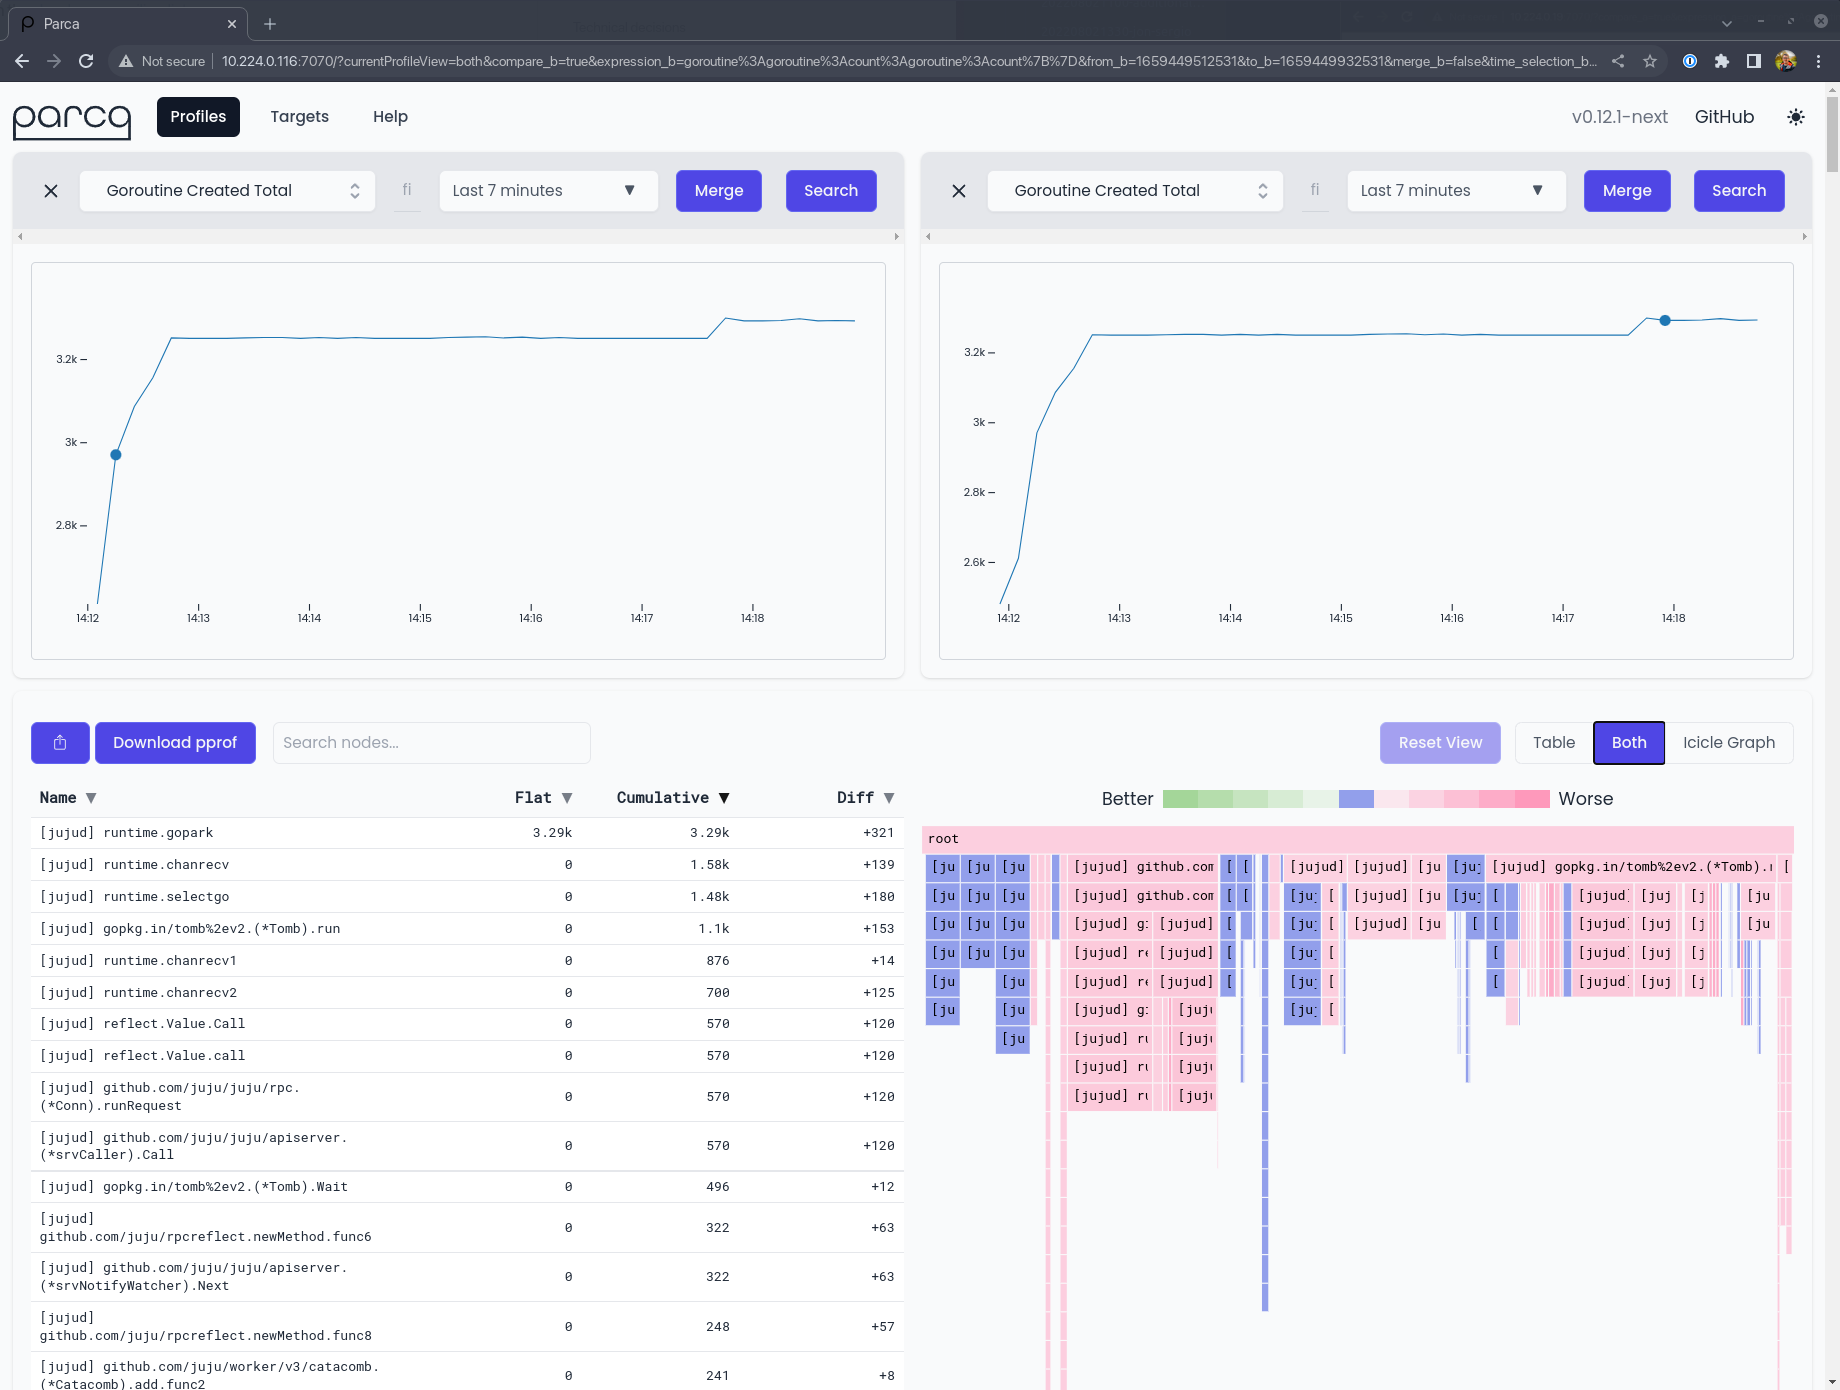Switch view to Table only
Image resolution: width=1840 pixels, height=1390 pixels.
click(1553, 743)
